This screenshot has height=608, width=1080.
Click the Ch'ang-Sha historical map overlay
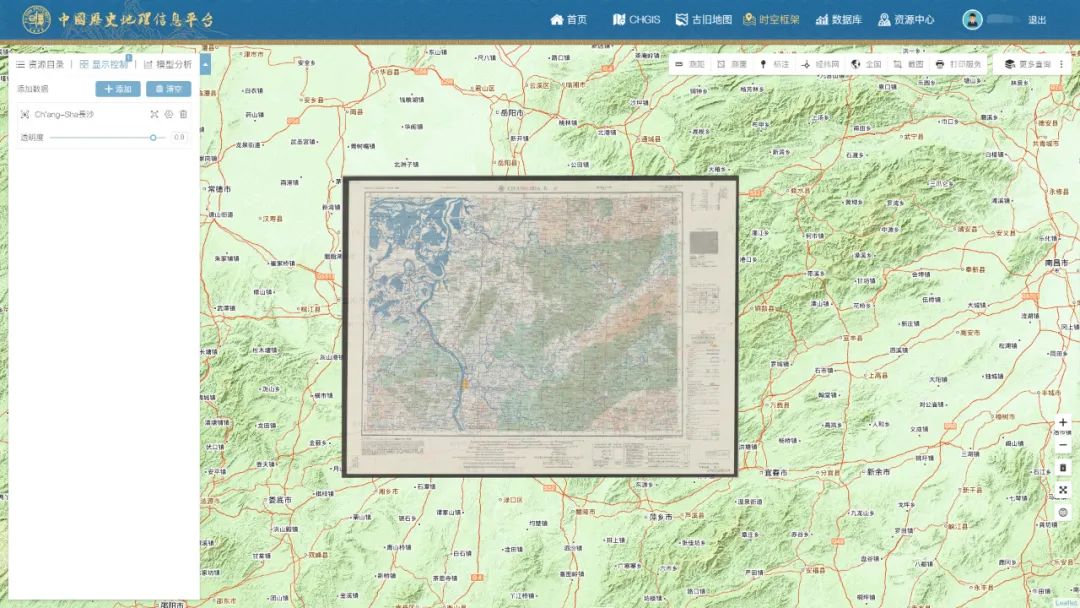click(540, 326)
